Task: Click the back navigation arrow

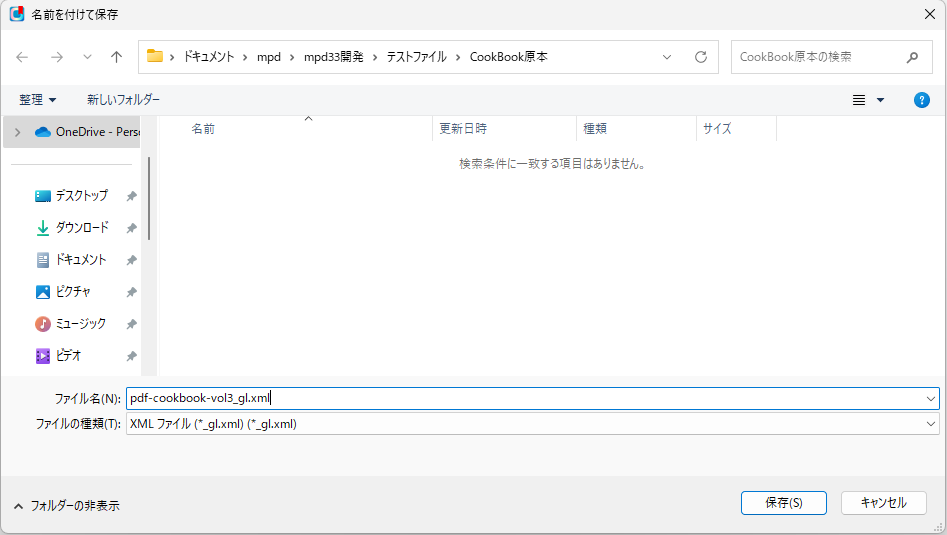Action: click(22, 57)
